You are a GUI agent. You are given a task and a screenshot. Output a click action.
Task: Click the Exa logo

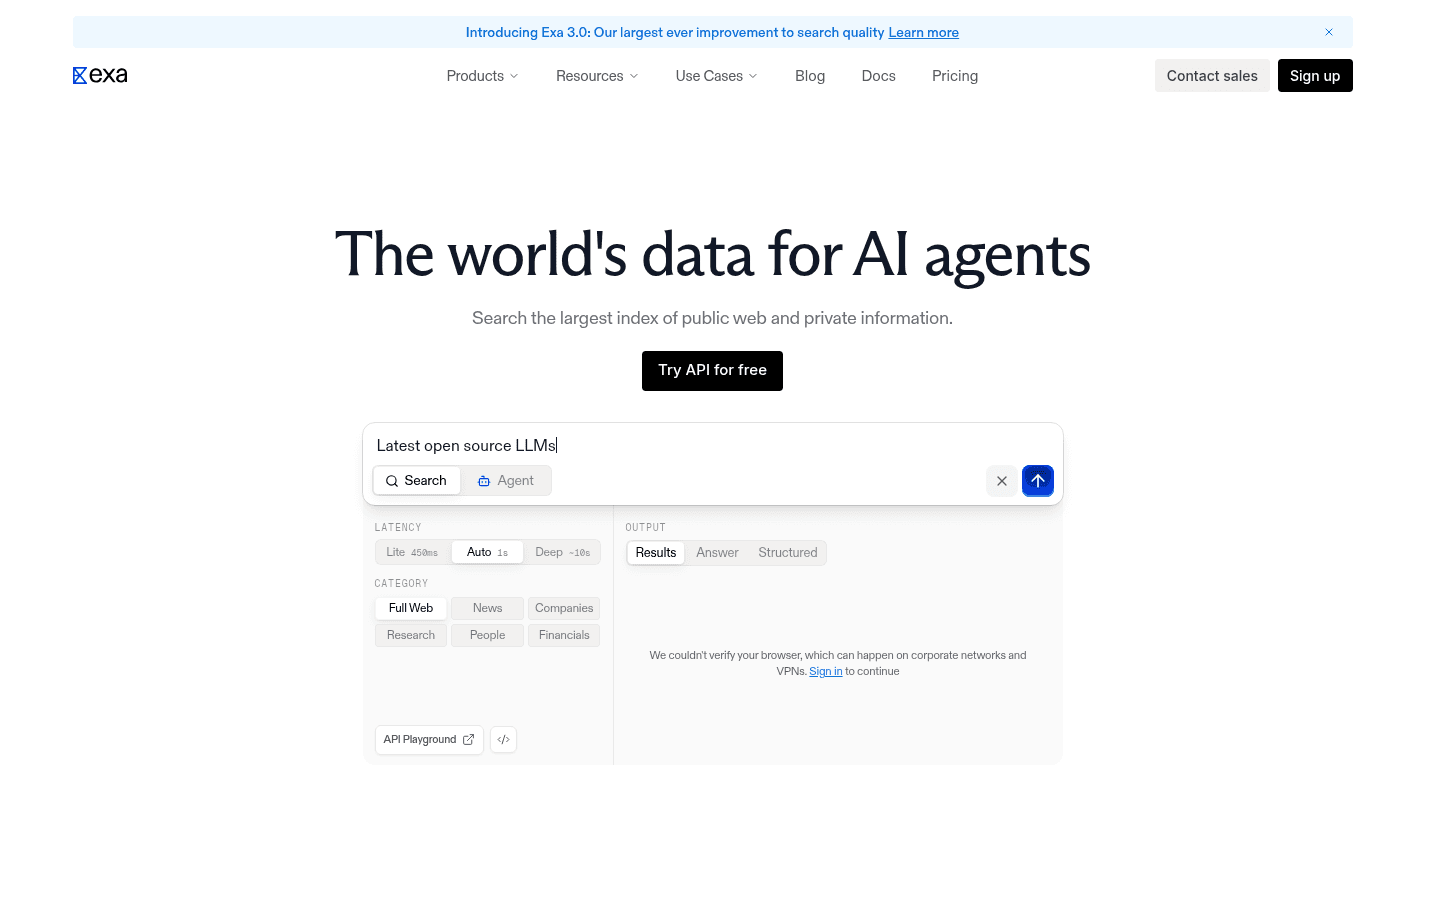(x=100, y=76)
